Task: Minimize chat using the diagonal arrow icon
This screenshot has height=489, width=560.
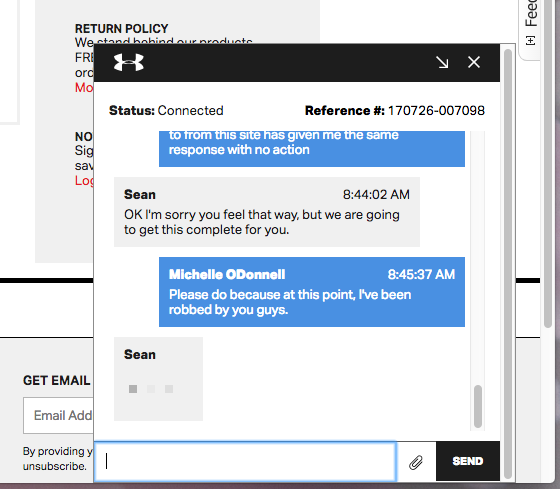Action: (x=442, y=63)
